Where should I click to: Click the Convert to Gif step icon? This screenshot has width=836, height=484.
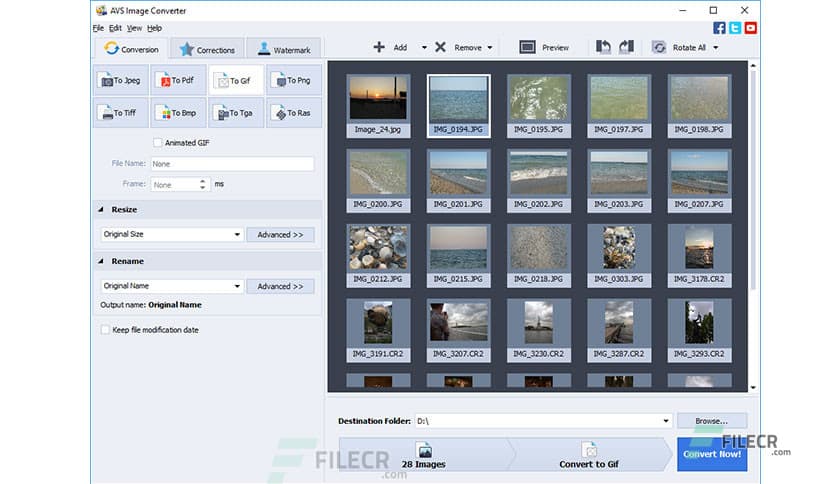click(x=589, y=450)
